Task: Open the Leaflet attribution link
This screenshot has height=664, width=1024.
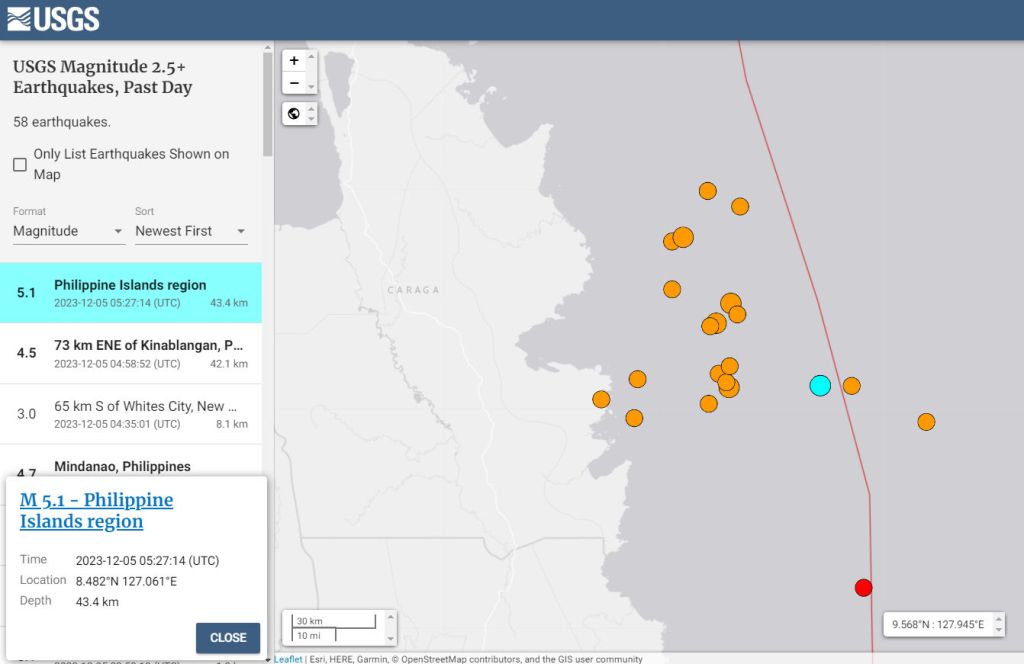Action: [x=288, y=659]
